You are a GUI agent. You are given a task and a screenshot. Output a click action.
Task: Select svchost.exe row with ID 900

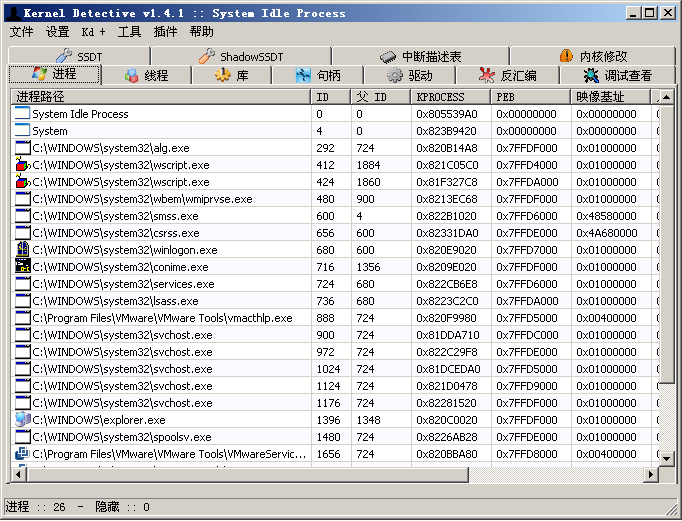coord(335,335)
